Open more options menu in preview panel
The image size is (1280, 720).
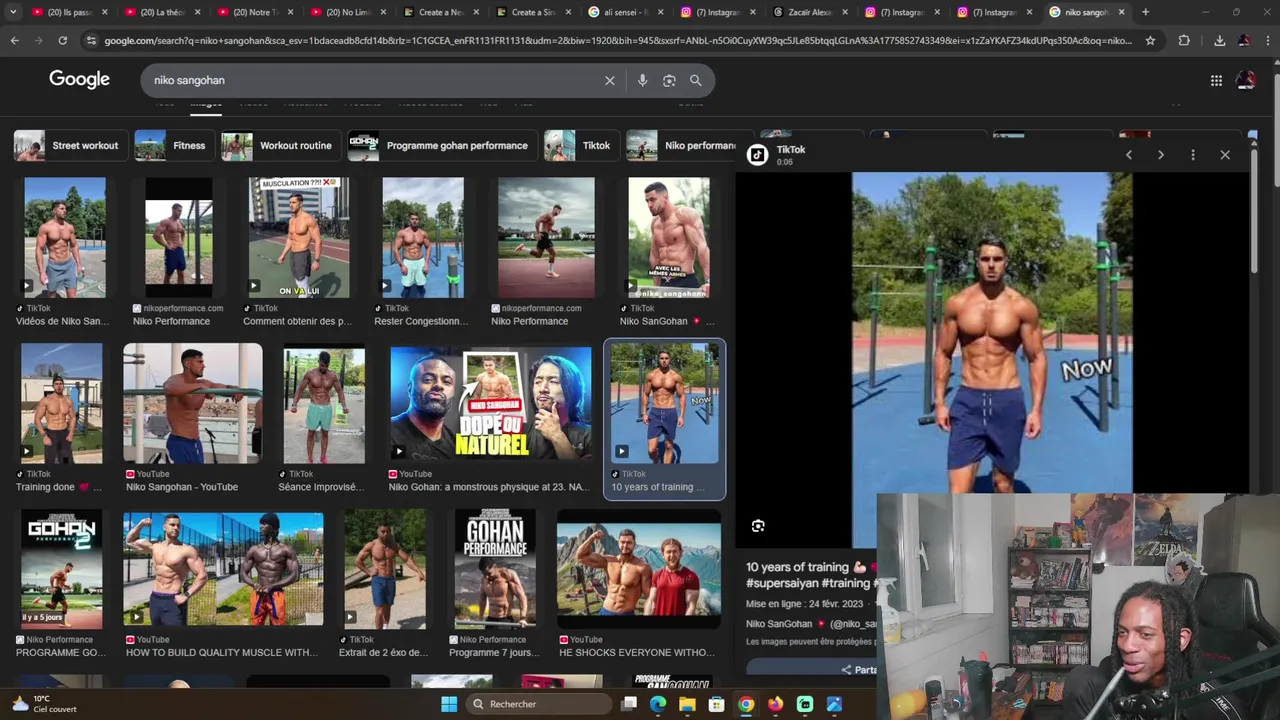pos(1192,155)
